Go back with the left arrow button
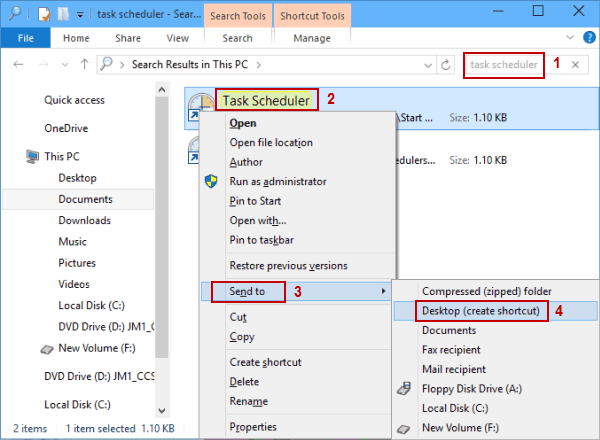The width and height of the screenshot is (600, 440). 18,64
